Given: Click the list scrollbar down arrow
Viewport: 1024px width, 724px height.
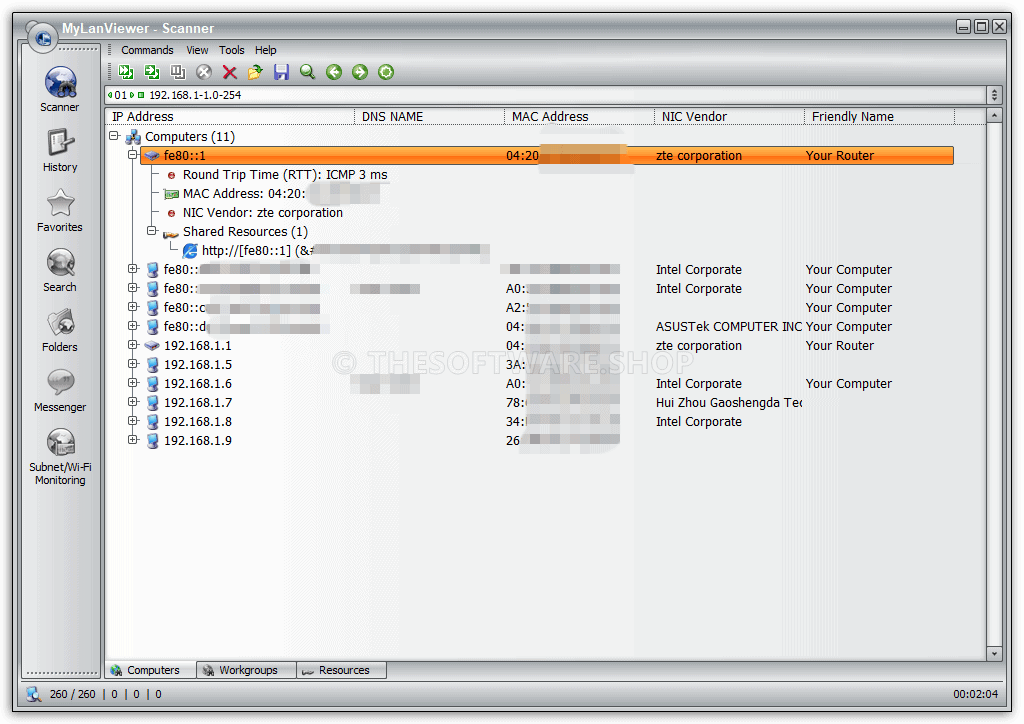Looking at the screenshot, I should click(994, 653).
